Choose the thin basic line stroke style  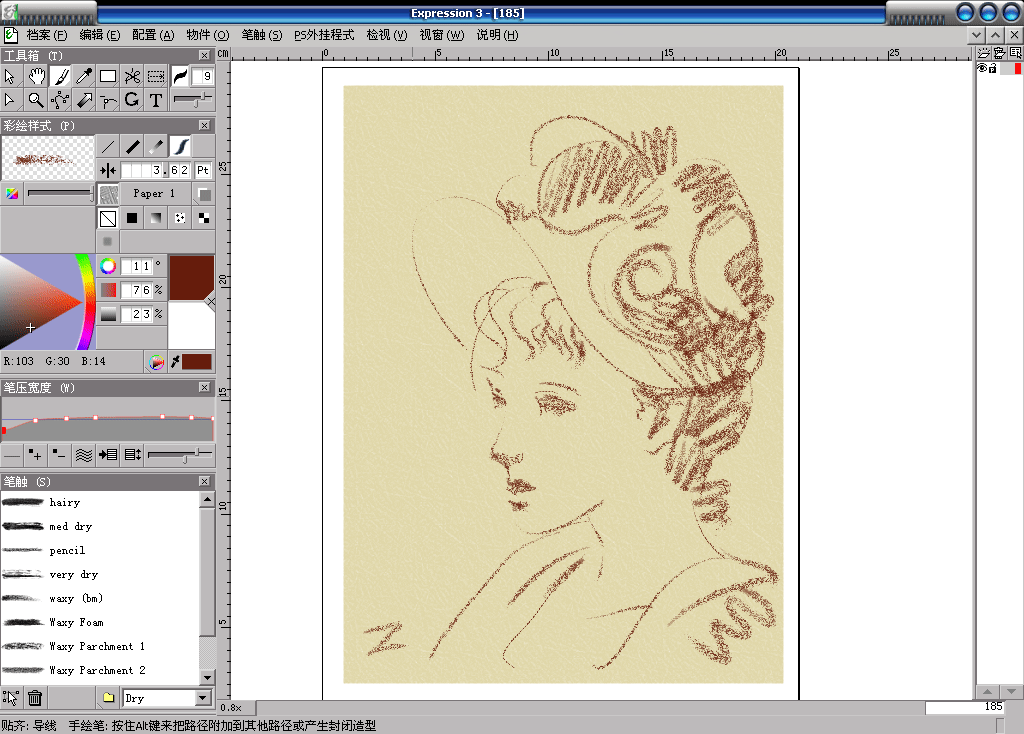click(x=108, y=146)
